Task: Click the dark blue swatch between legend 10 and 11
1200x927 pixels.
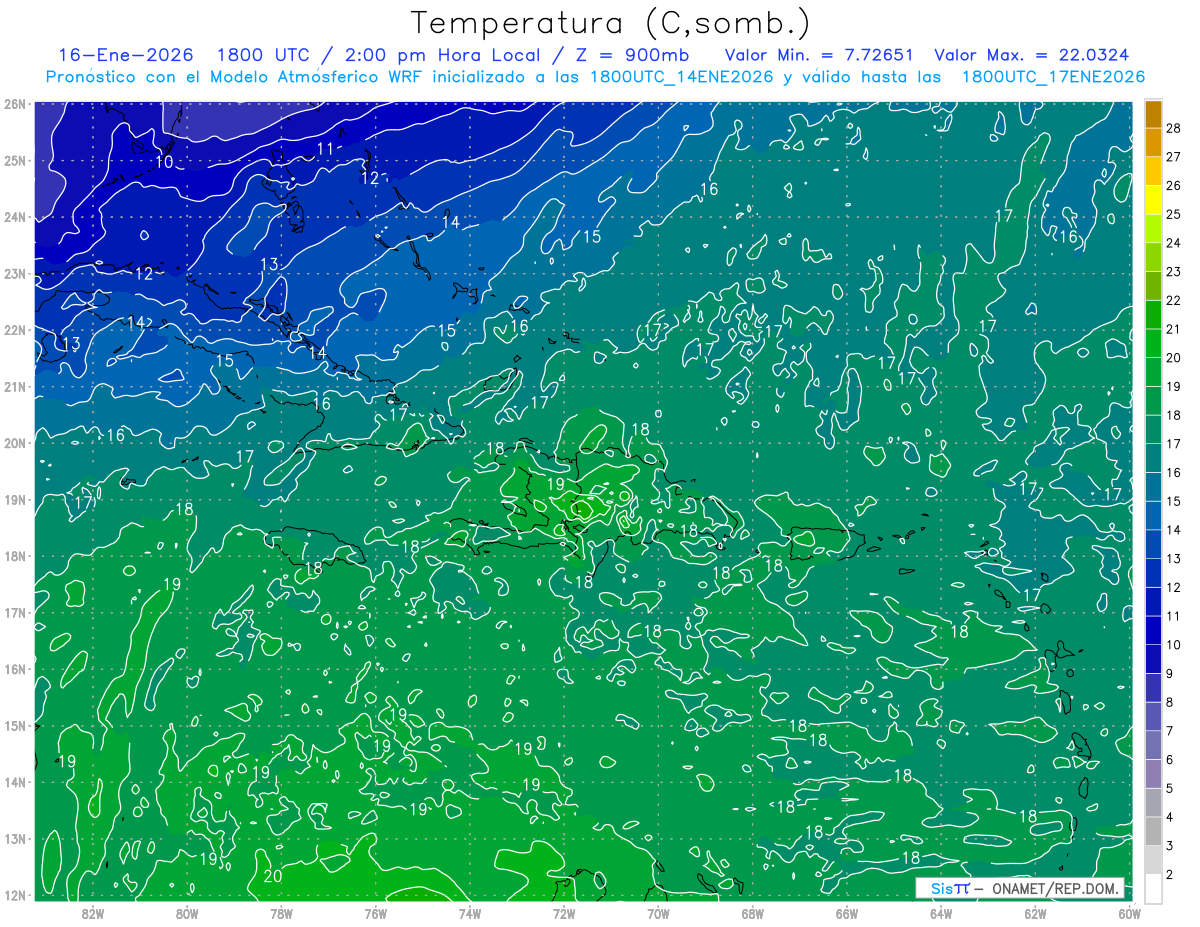Action: coord(1153,629)
